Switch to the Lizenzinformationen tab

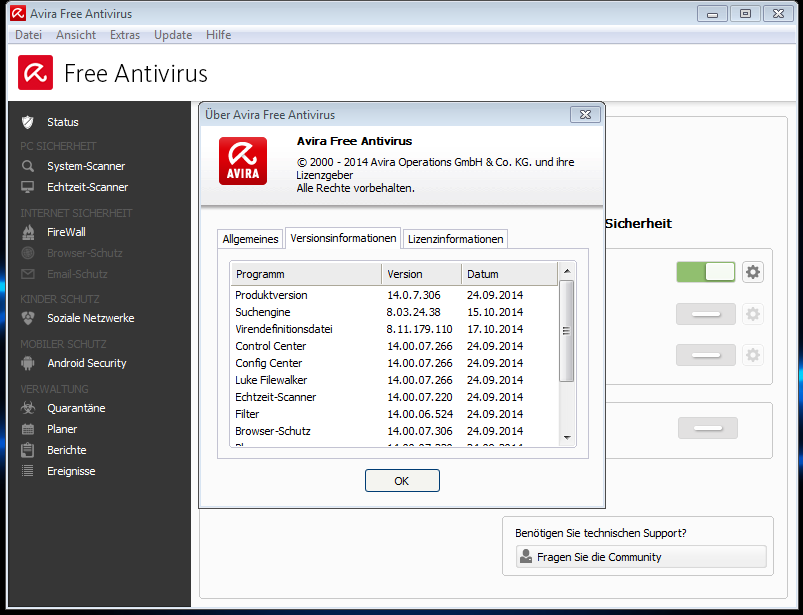455,239
